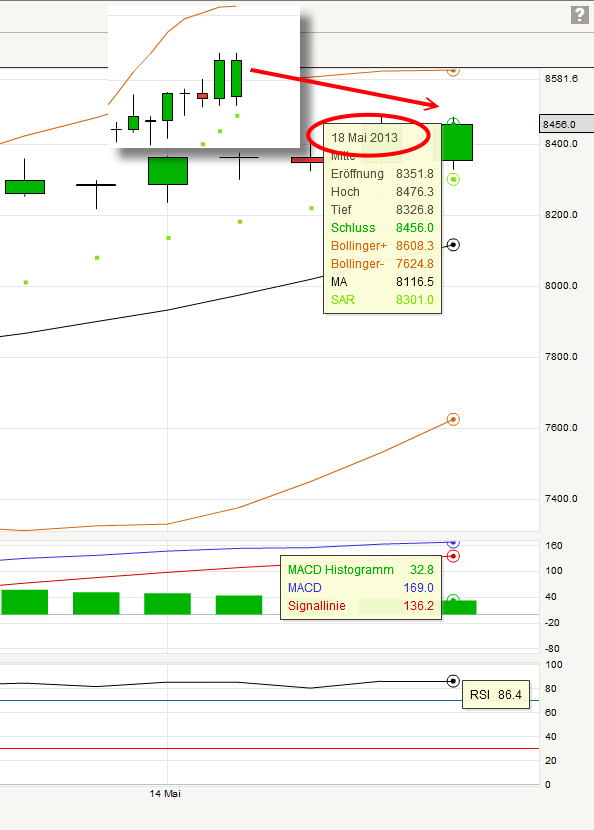Click the red Signallinie end marker

(453, 556)
